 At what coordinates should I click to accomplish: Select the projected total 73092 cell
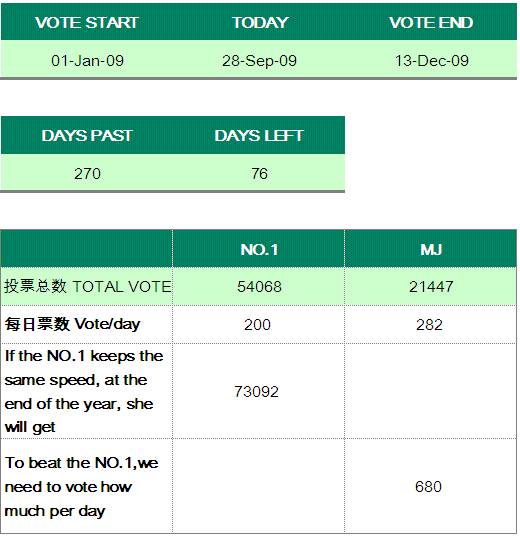259,391
